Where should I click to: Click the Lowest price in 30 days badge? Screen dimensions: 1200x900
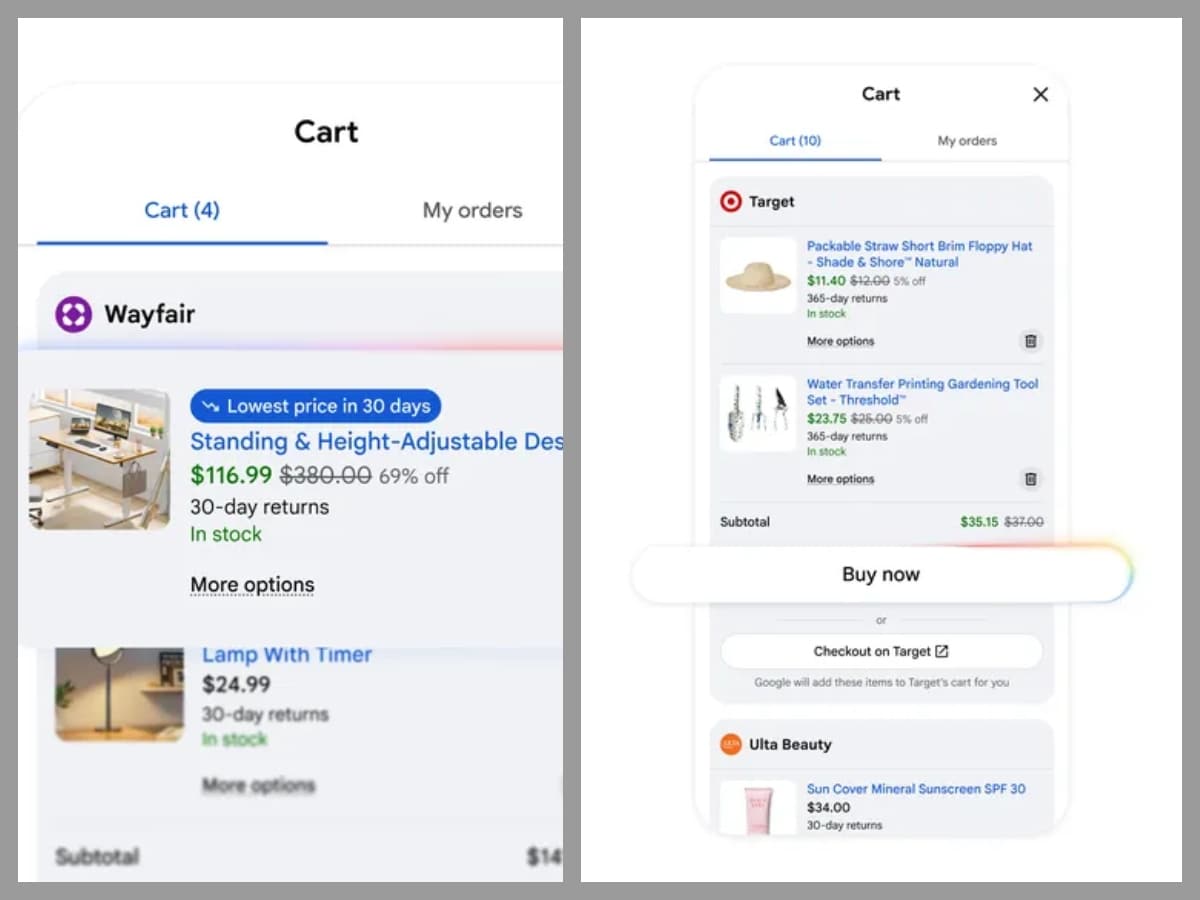(x=316, y=406)
